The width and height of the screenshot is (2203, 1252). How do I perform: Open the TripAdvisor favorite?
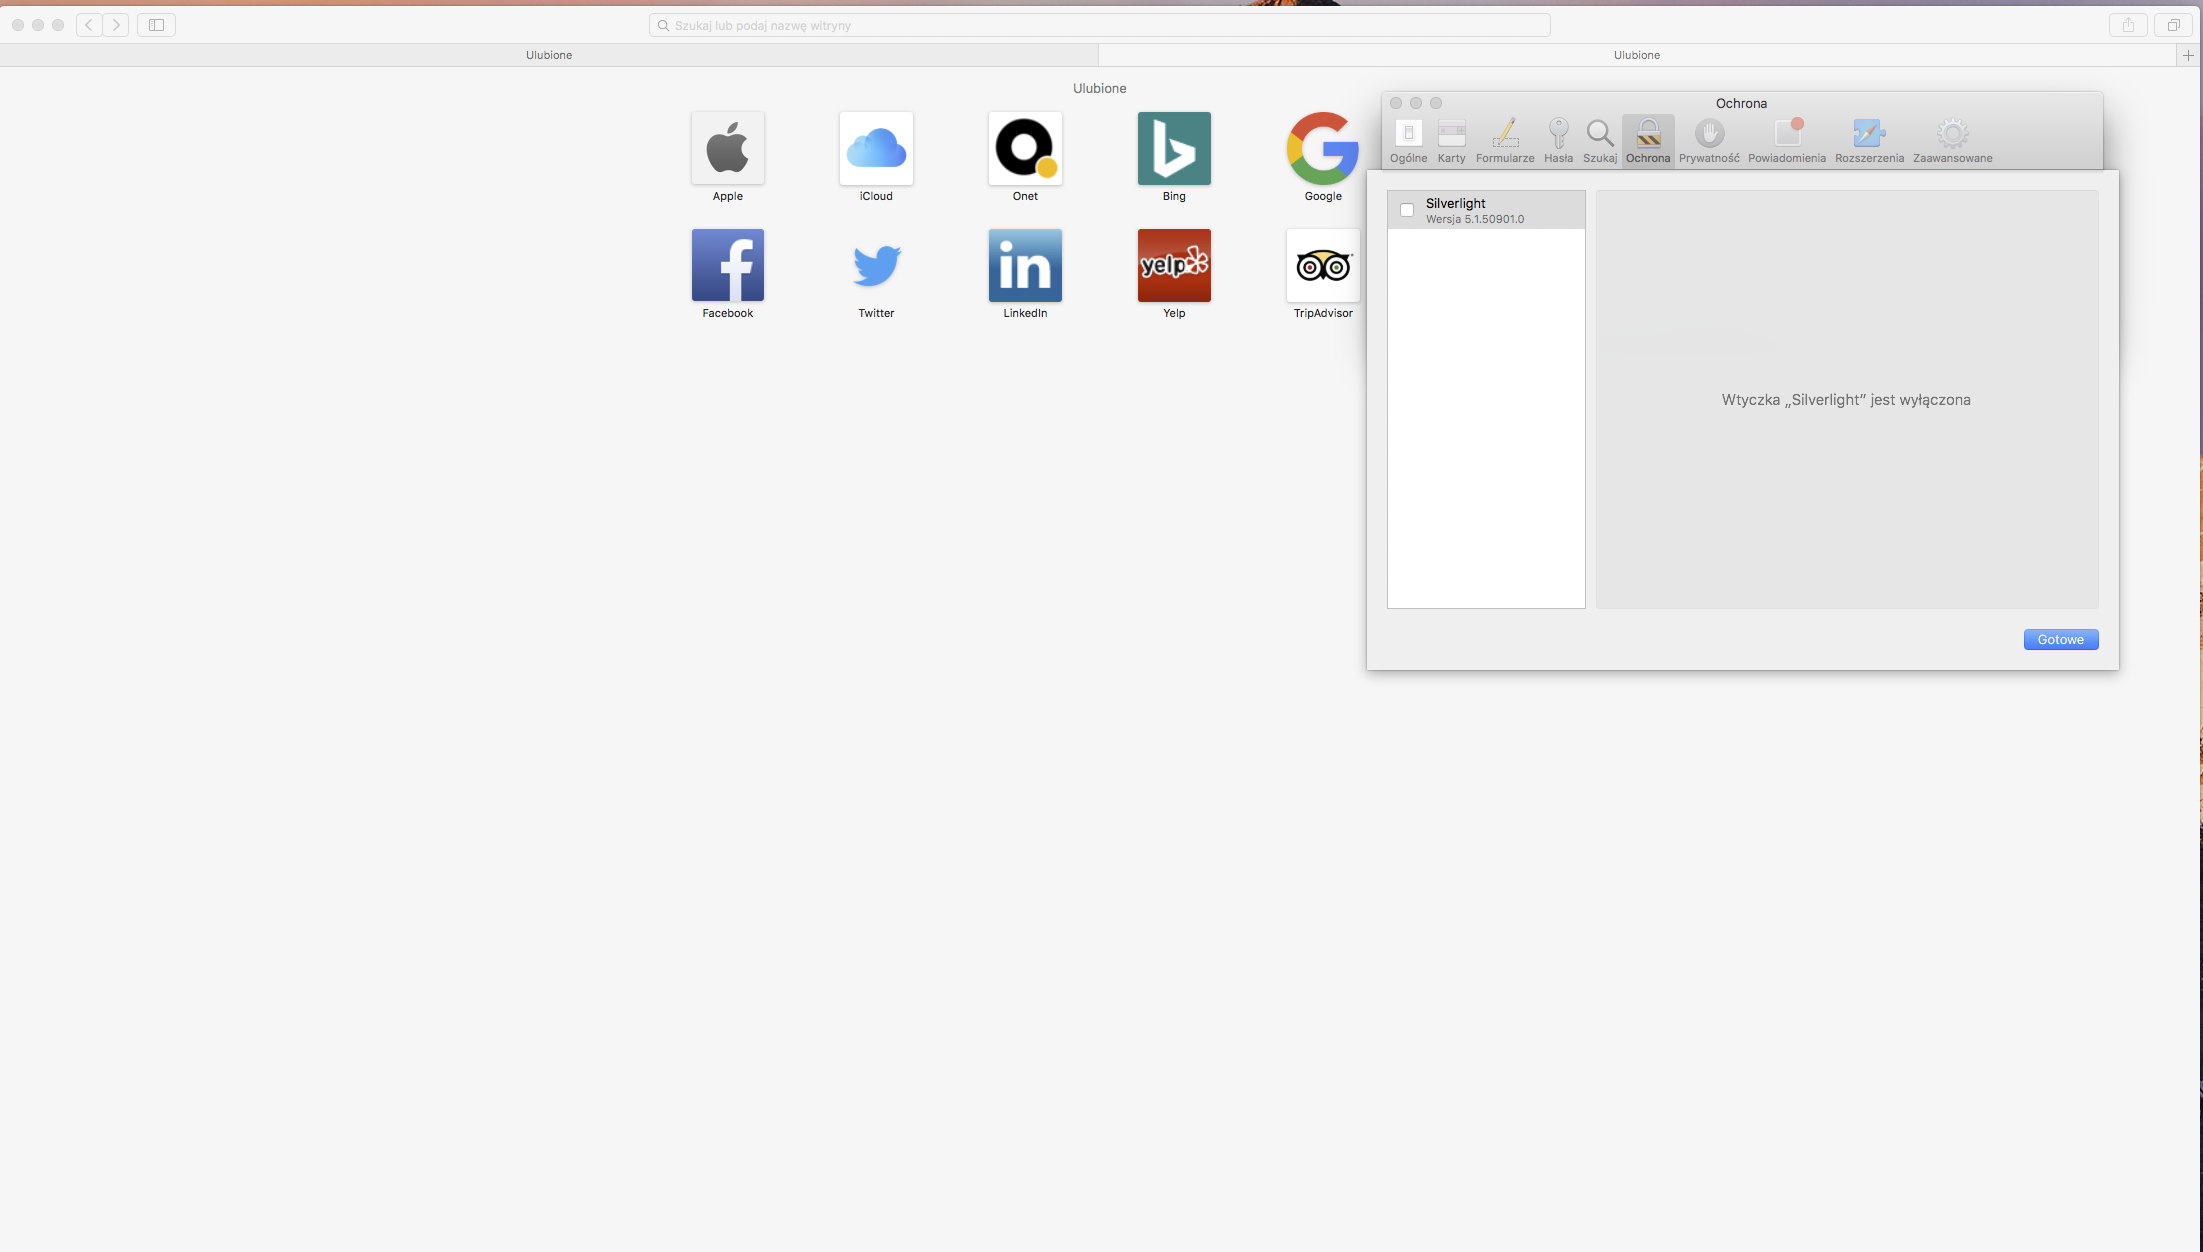(1322, 266)
